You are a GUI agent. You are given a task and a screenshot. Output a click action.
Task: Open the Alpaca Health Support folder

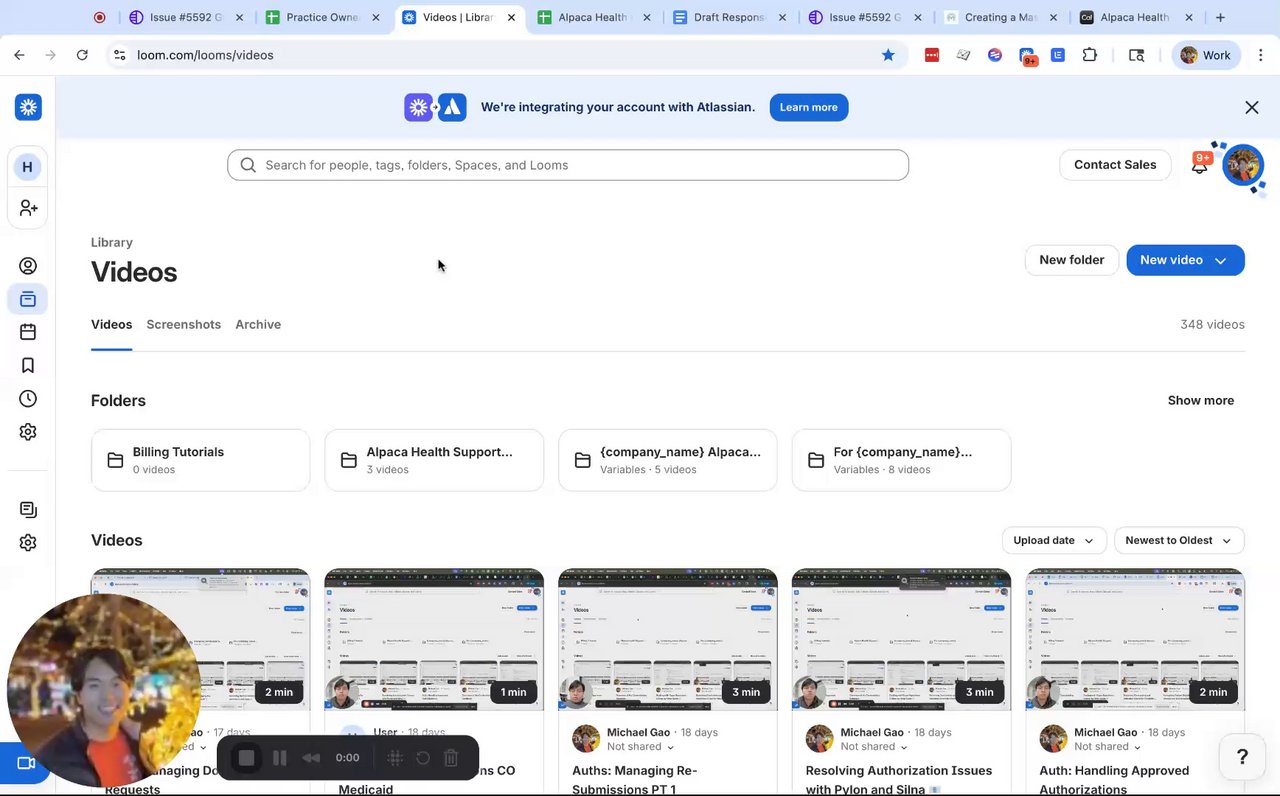tap(434, 460)
